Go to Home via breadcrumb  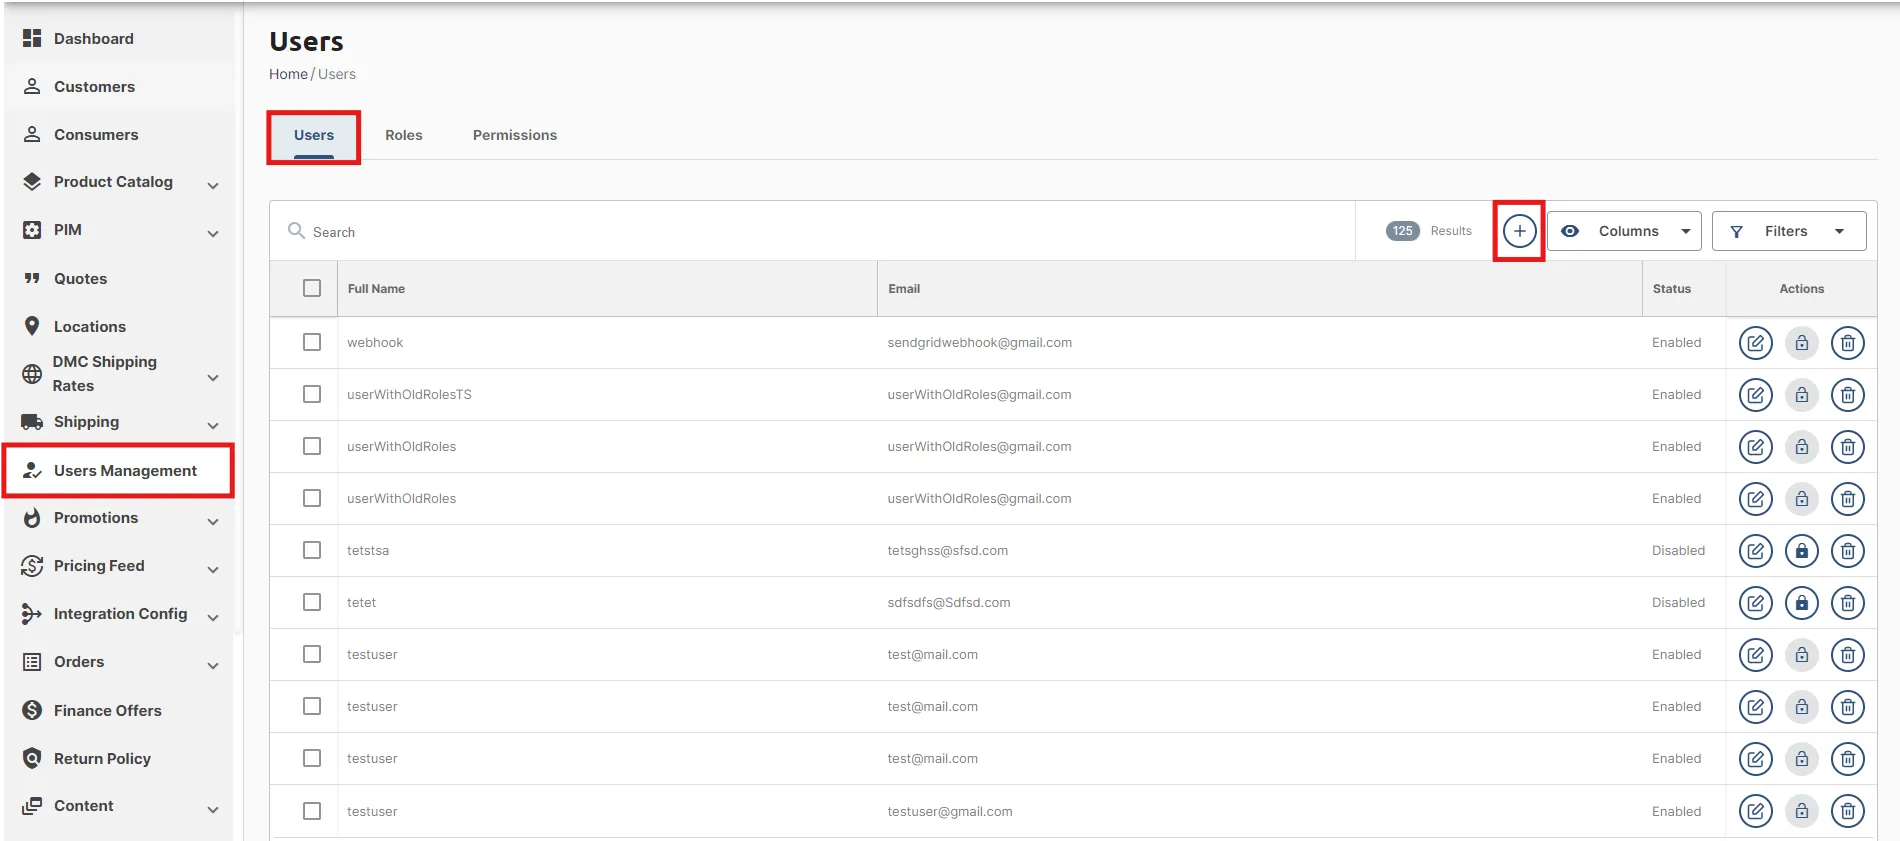288,74
